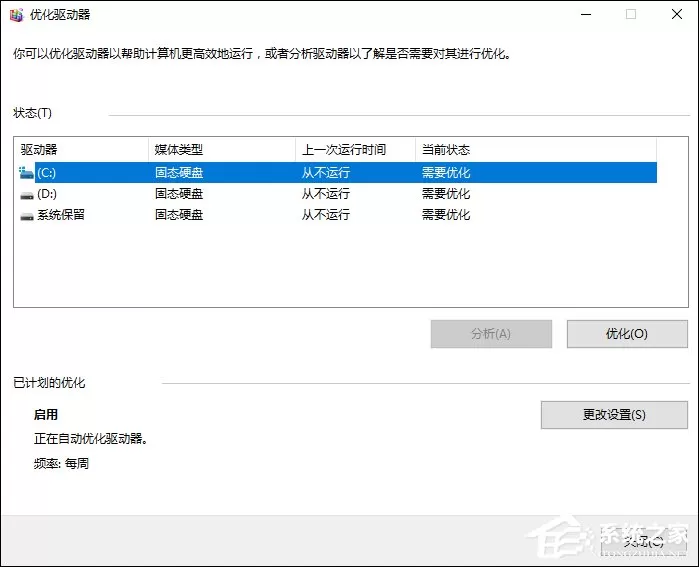699x567 pixels.
Task: Close the 优化驱动器 window
Action: click(x=676, y=14)
